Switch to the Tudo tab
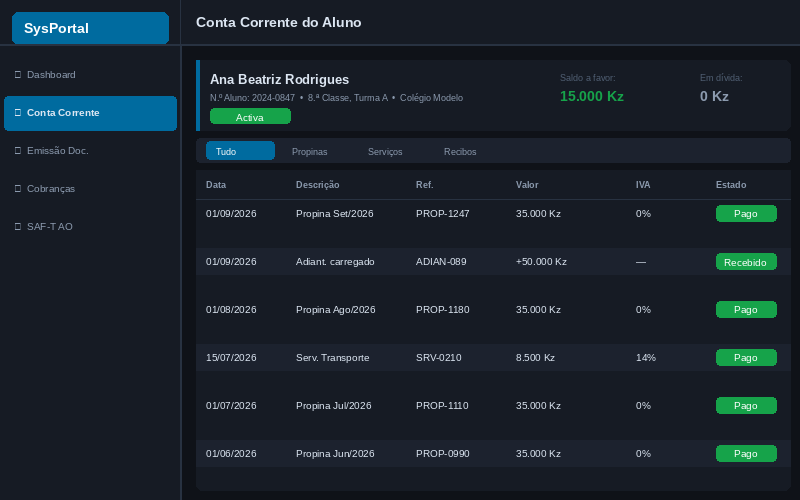Screen dimensions: 800x500 240,151
